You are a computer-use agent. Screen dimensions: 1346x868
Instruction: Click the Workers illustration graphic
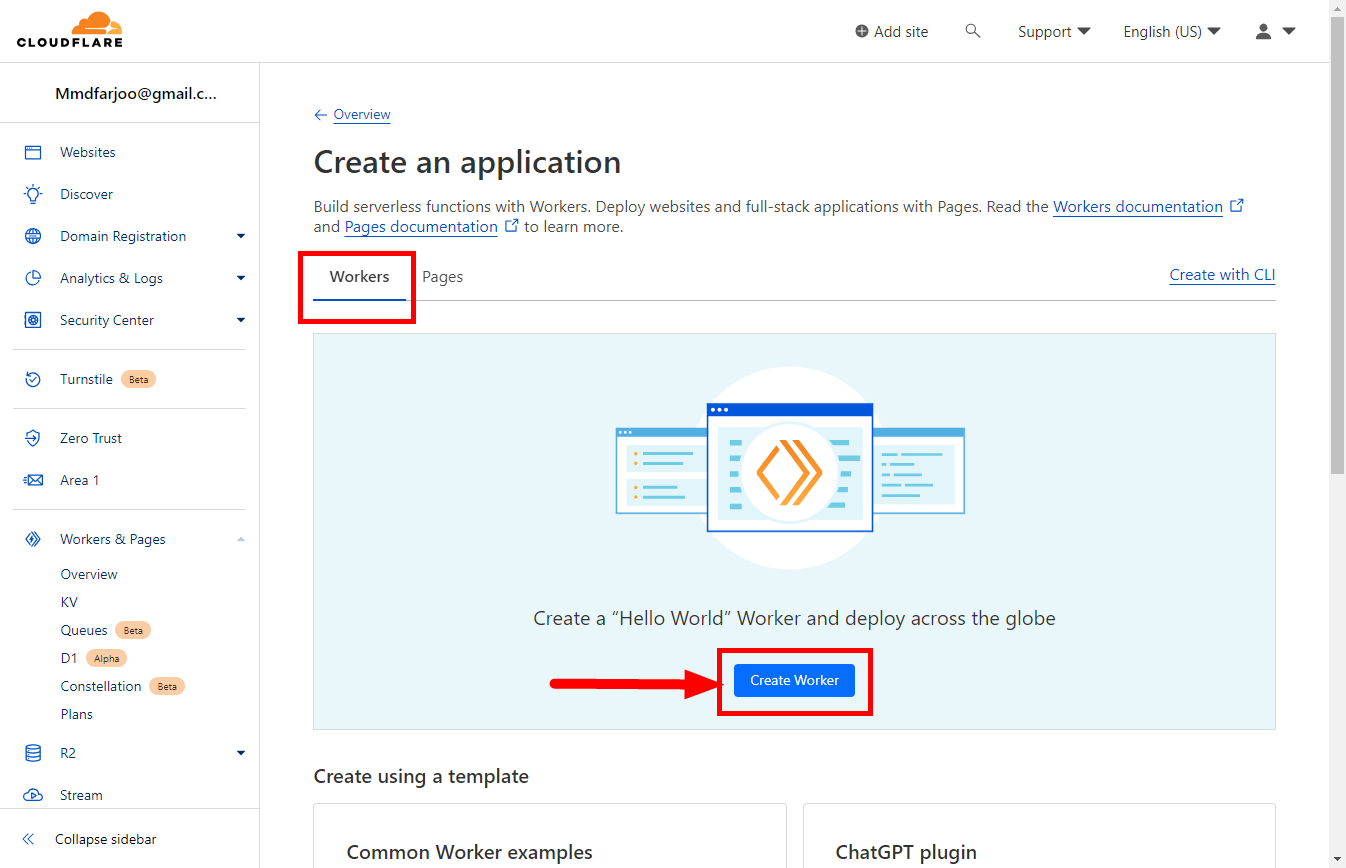(x=790, y=466)
